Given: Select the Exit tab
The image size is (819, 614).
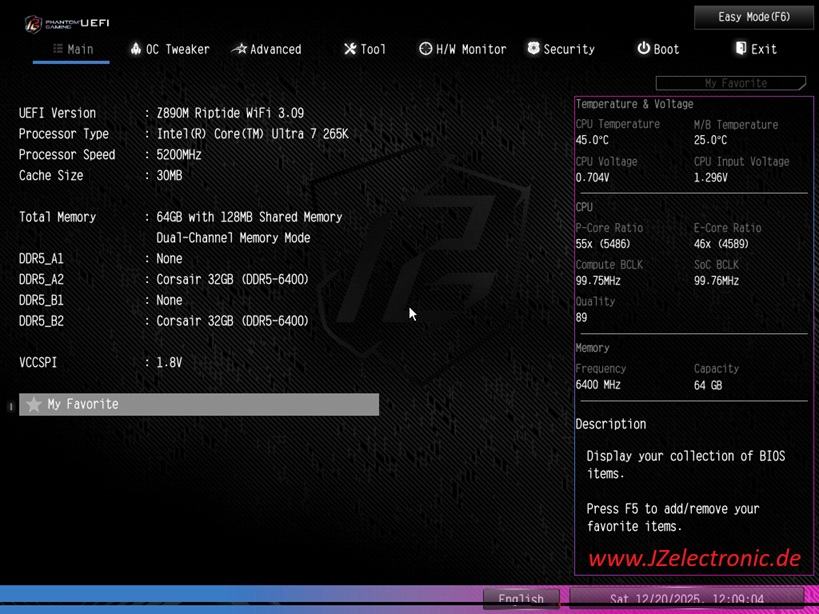Looking at the screenshot, I should [756, 50].
